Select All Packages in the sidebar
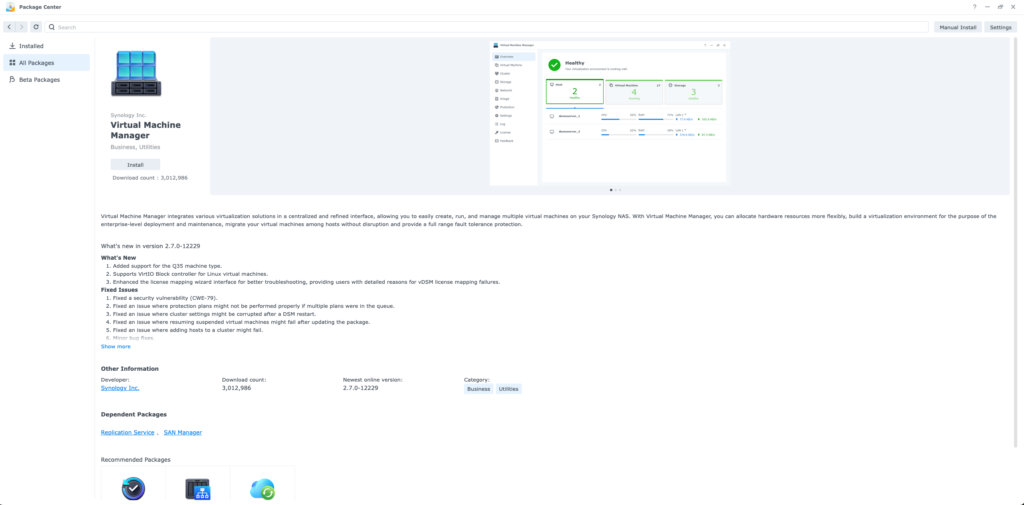The image size is (1024, 505). pos(36,63)
